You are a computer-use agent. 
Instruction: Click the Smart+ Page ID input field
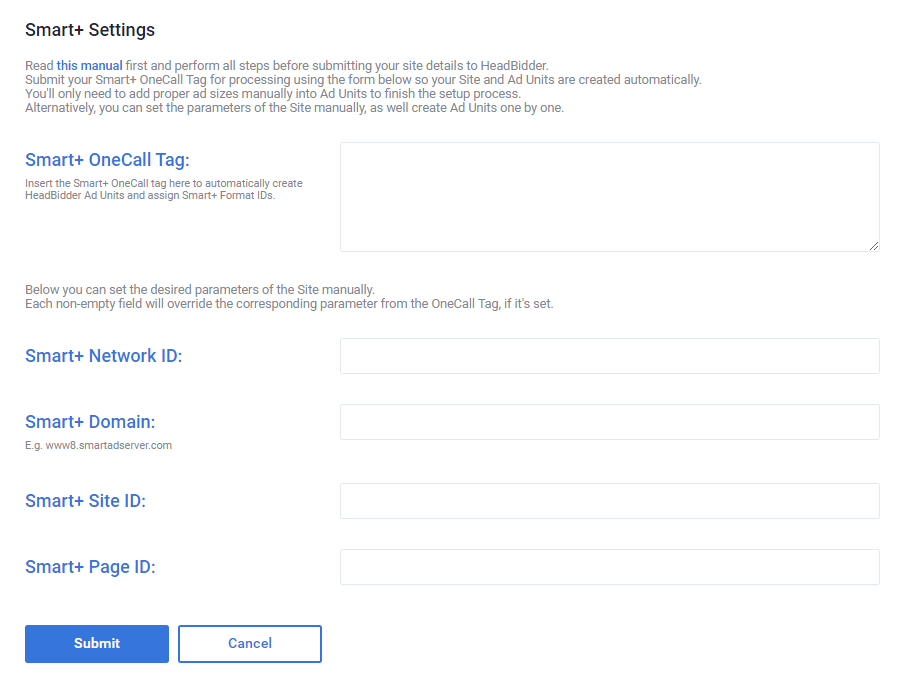[x=609, y=567]
